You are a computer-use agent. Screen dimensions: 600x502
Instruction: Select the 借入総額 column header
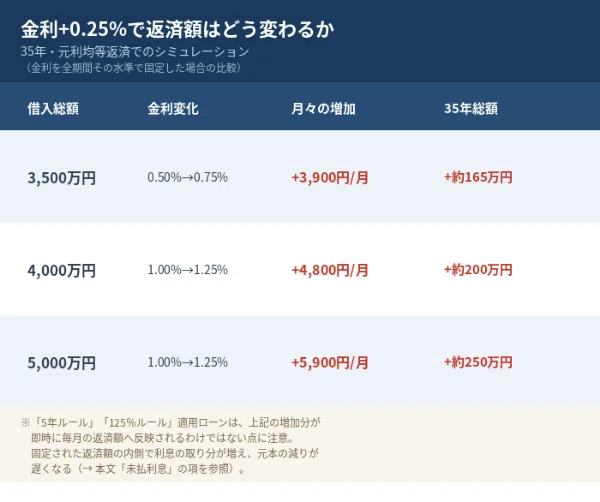tap(53, 109)
